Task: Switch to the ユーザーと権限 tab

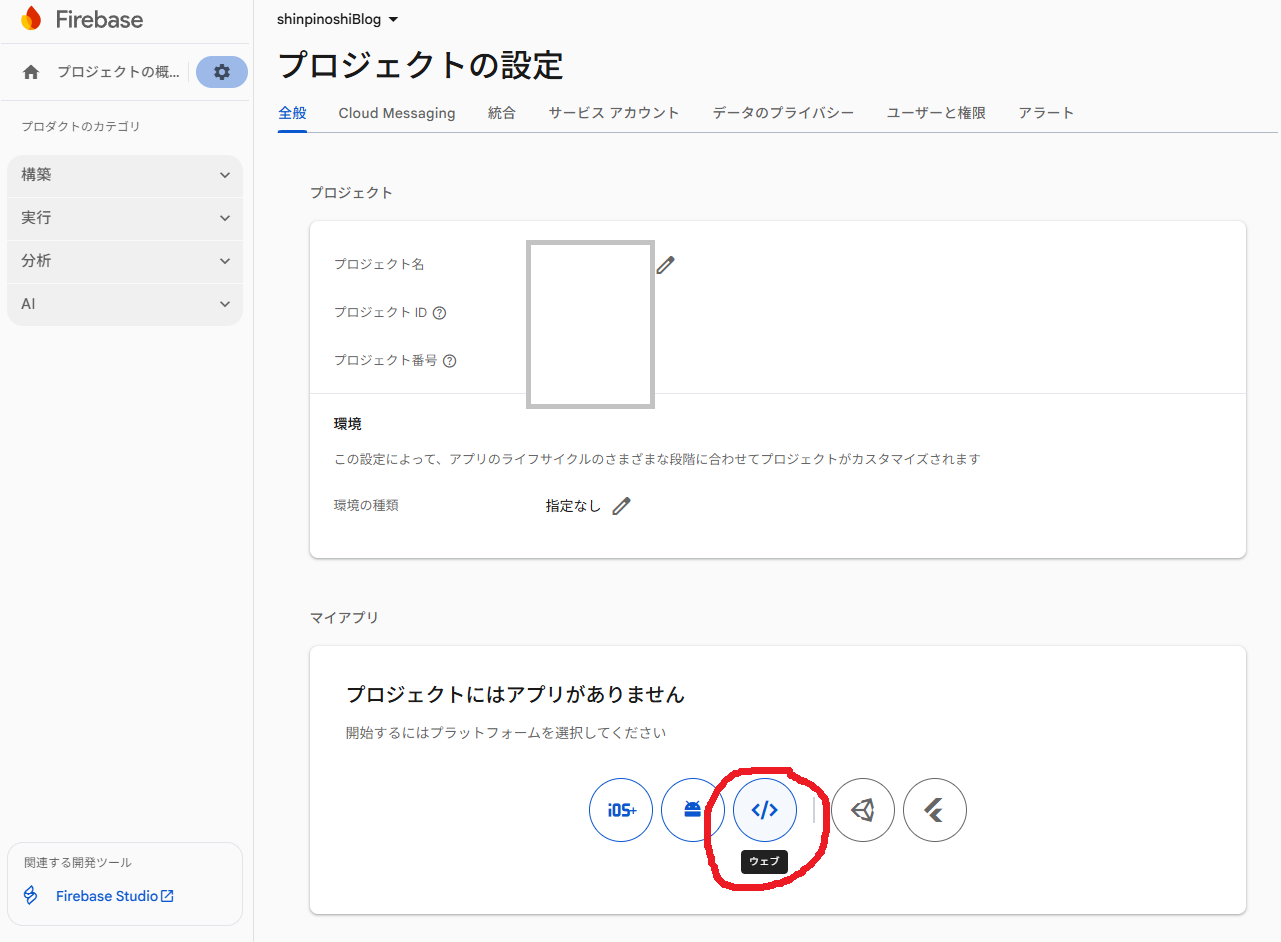Action: pyautogui.click(x=934, y=113)
